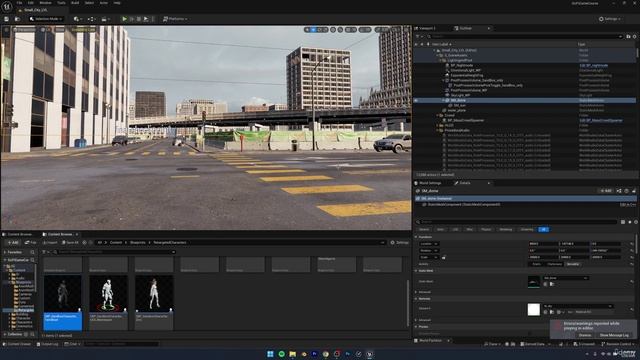Open the Selection Mode dropdown
Viewport: 640px width, 360px height.
[x=45, y=19]
